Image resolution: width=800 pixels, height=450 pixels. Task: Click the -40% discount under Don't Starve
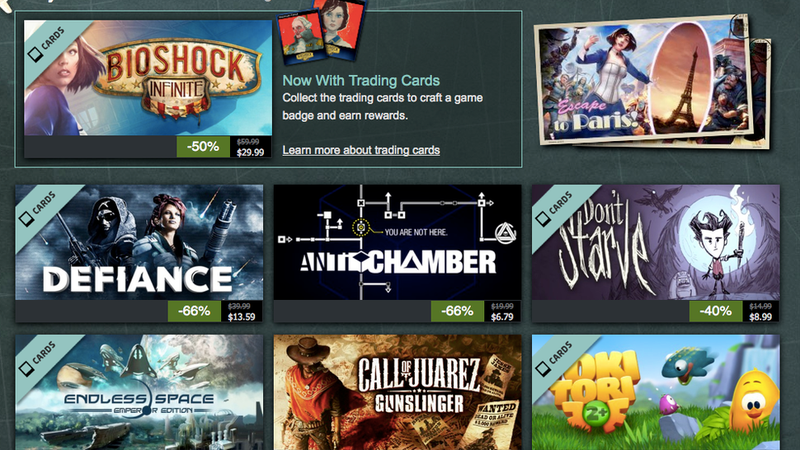[x=715, y=311]
